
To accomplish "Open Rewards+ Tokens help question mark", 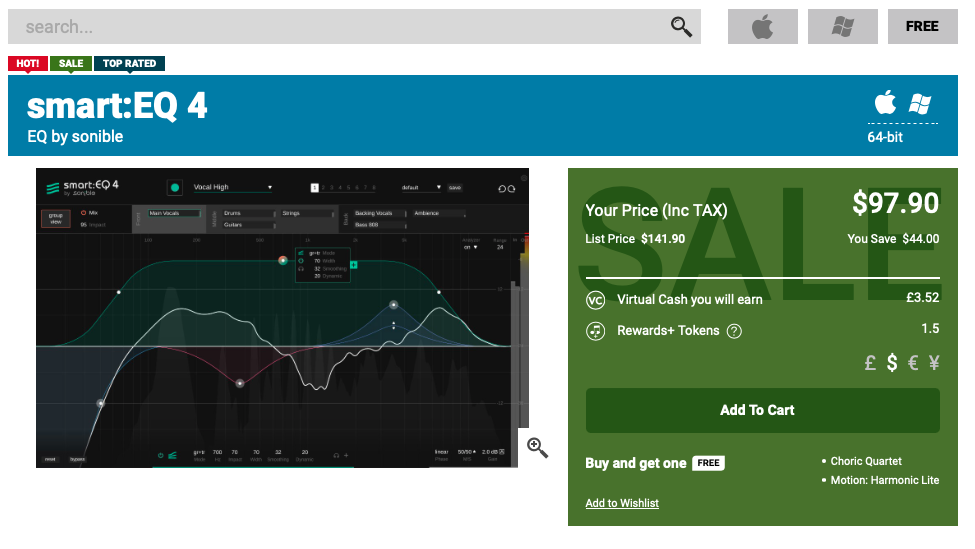I will [734, 331].
